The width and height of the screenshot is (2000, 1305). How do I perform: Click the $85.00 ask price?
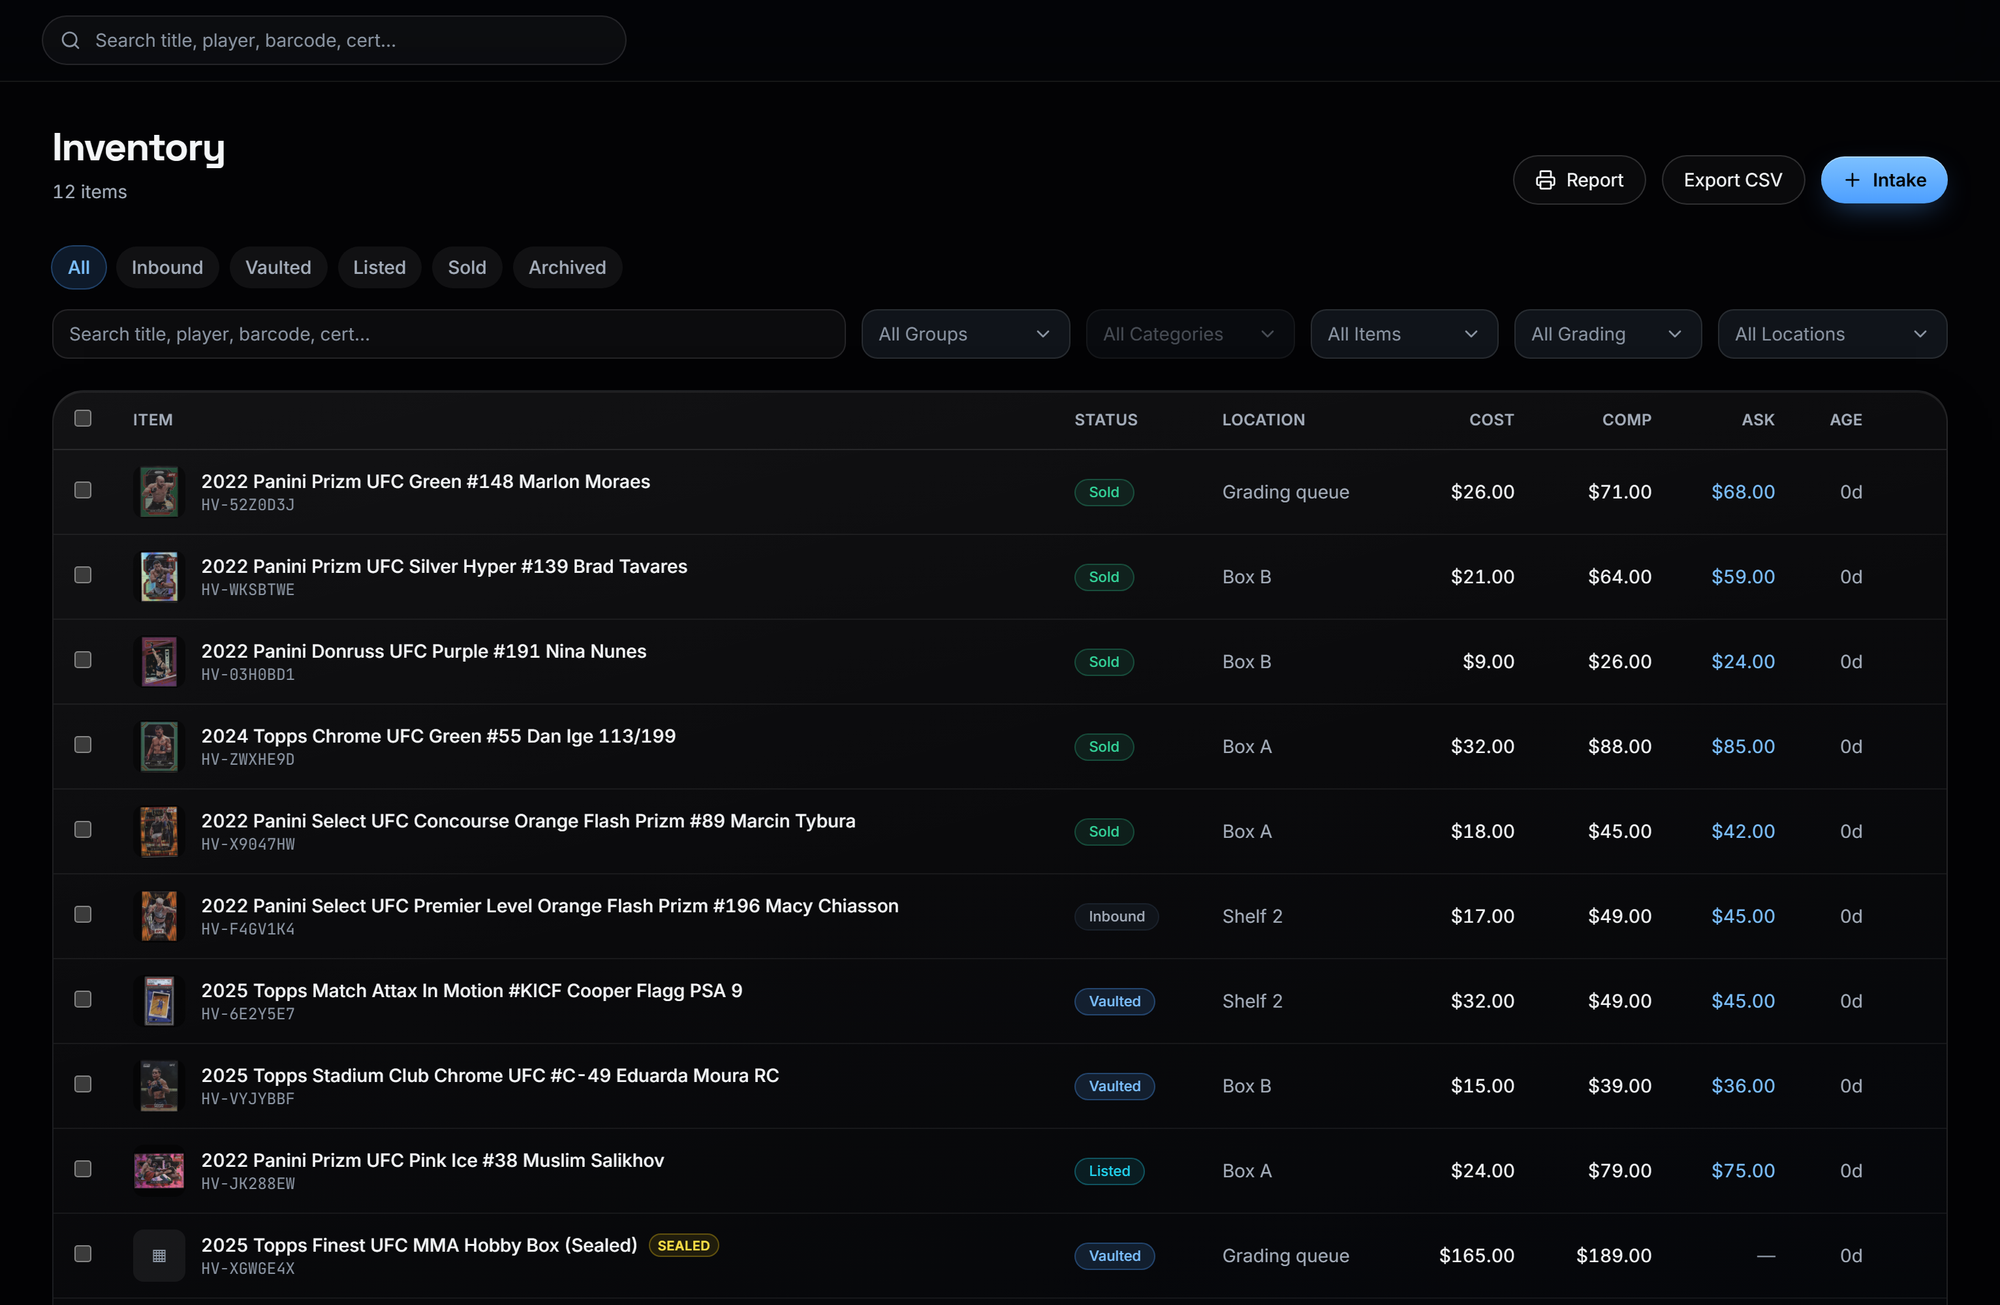(1743, 747)
